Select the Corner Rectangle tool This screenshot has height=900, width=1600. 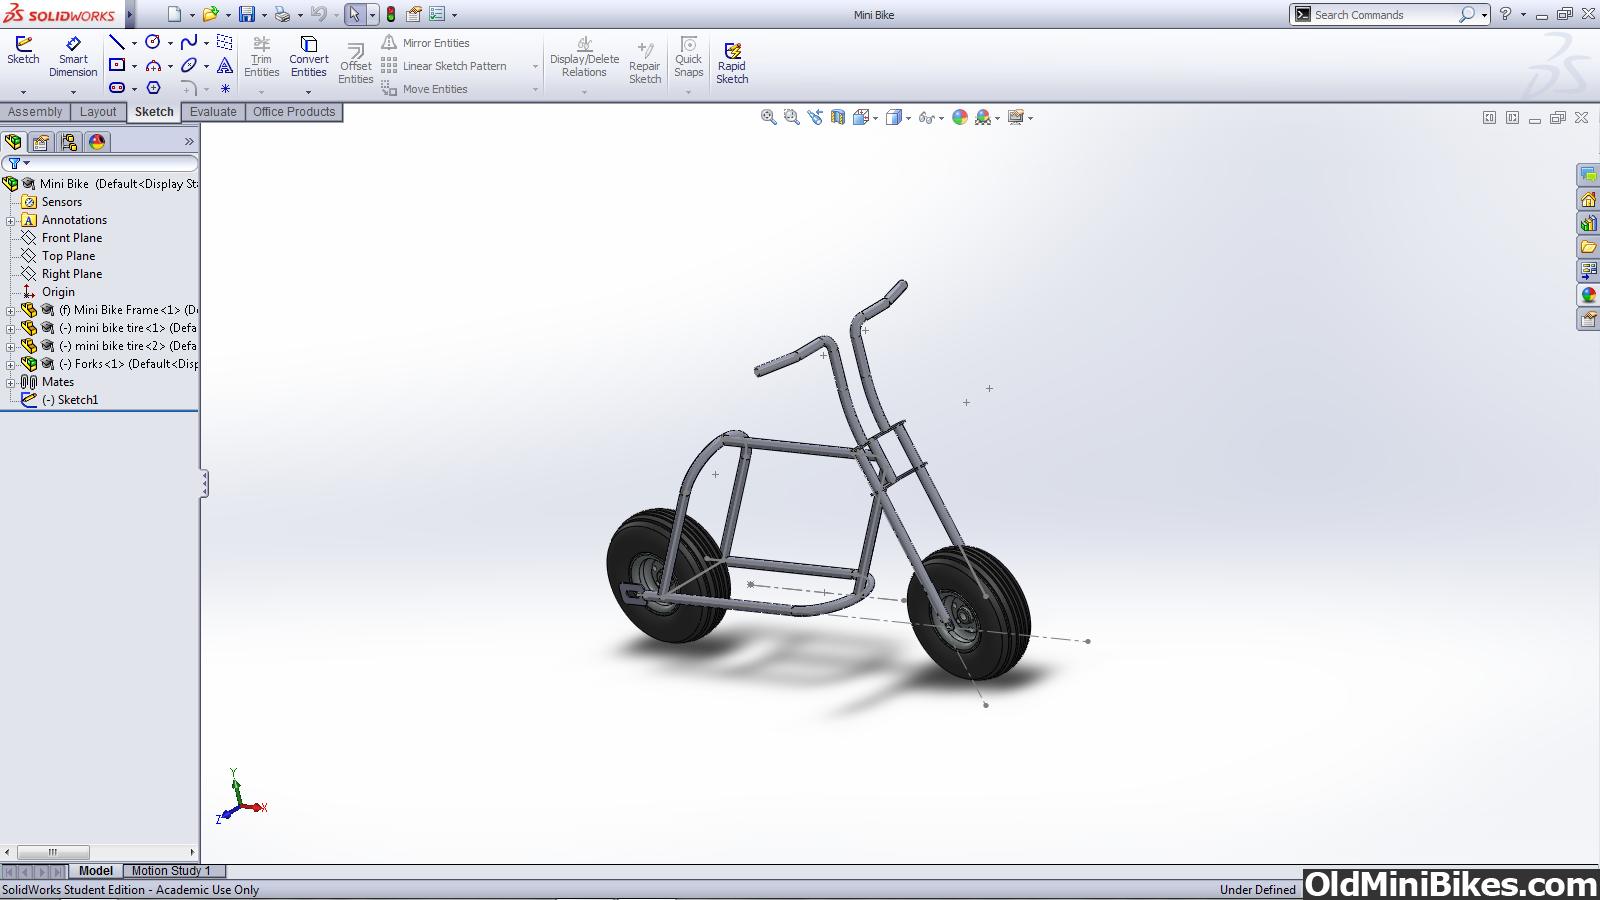117,65
